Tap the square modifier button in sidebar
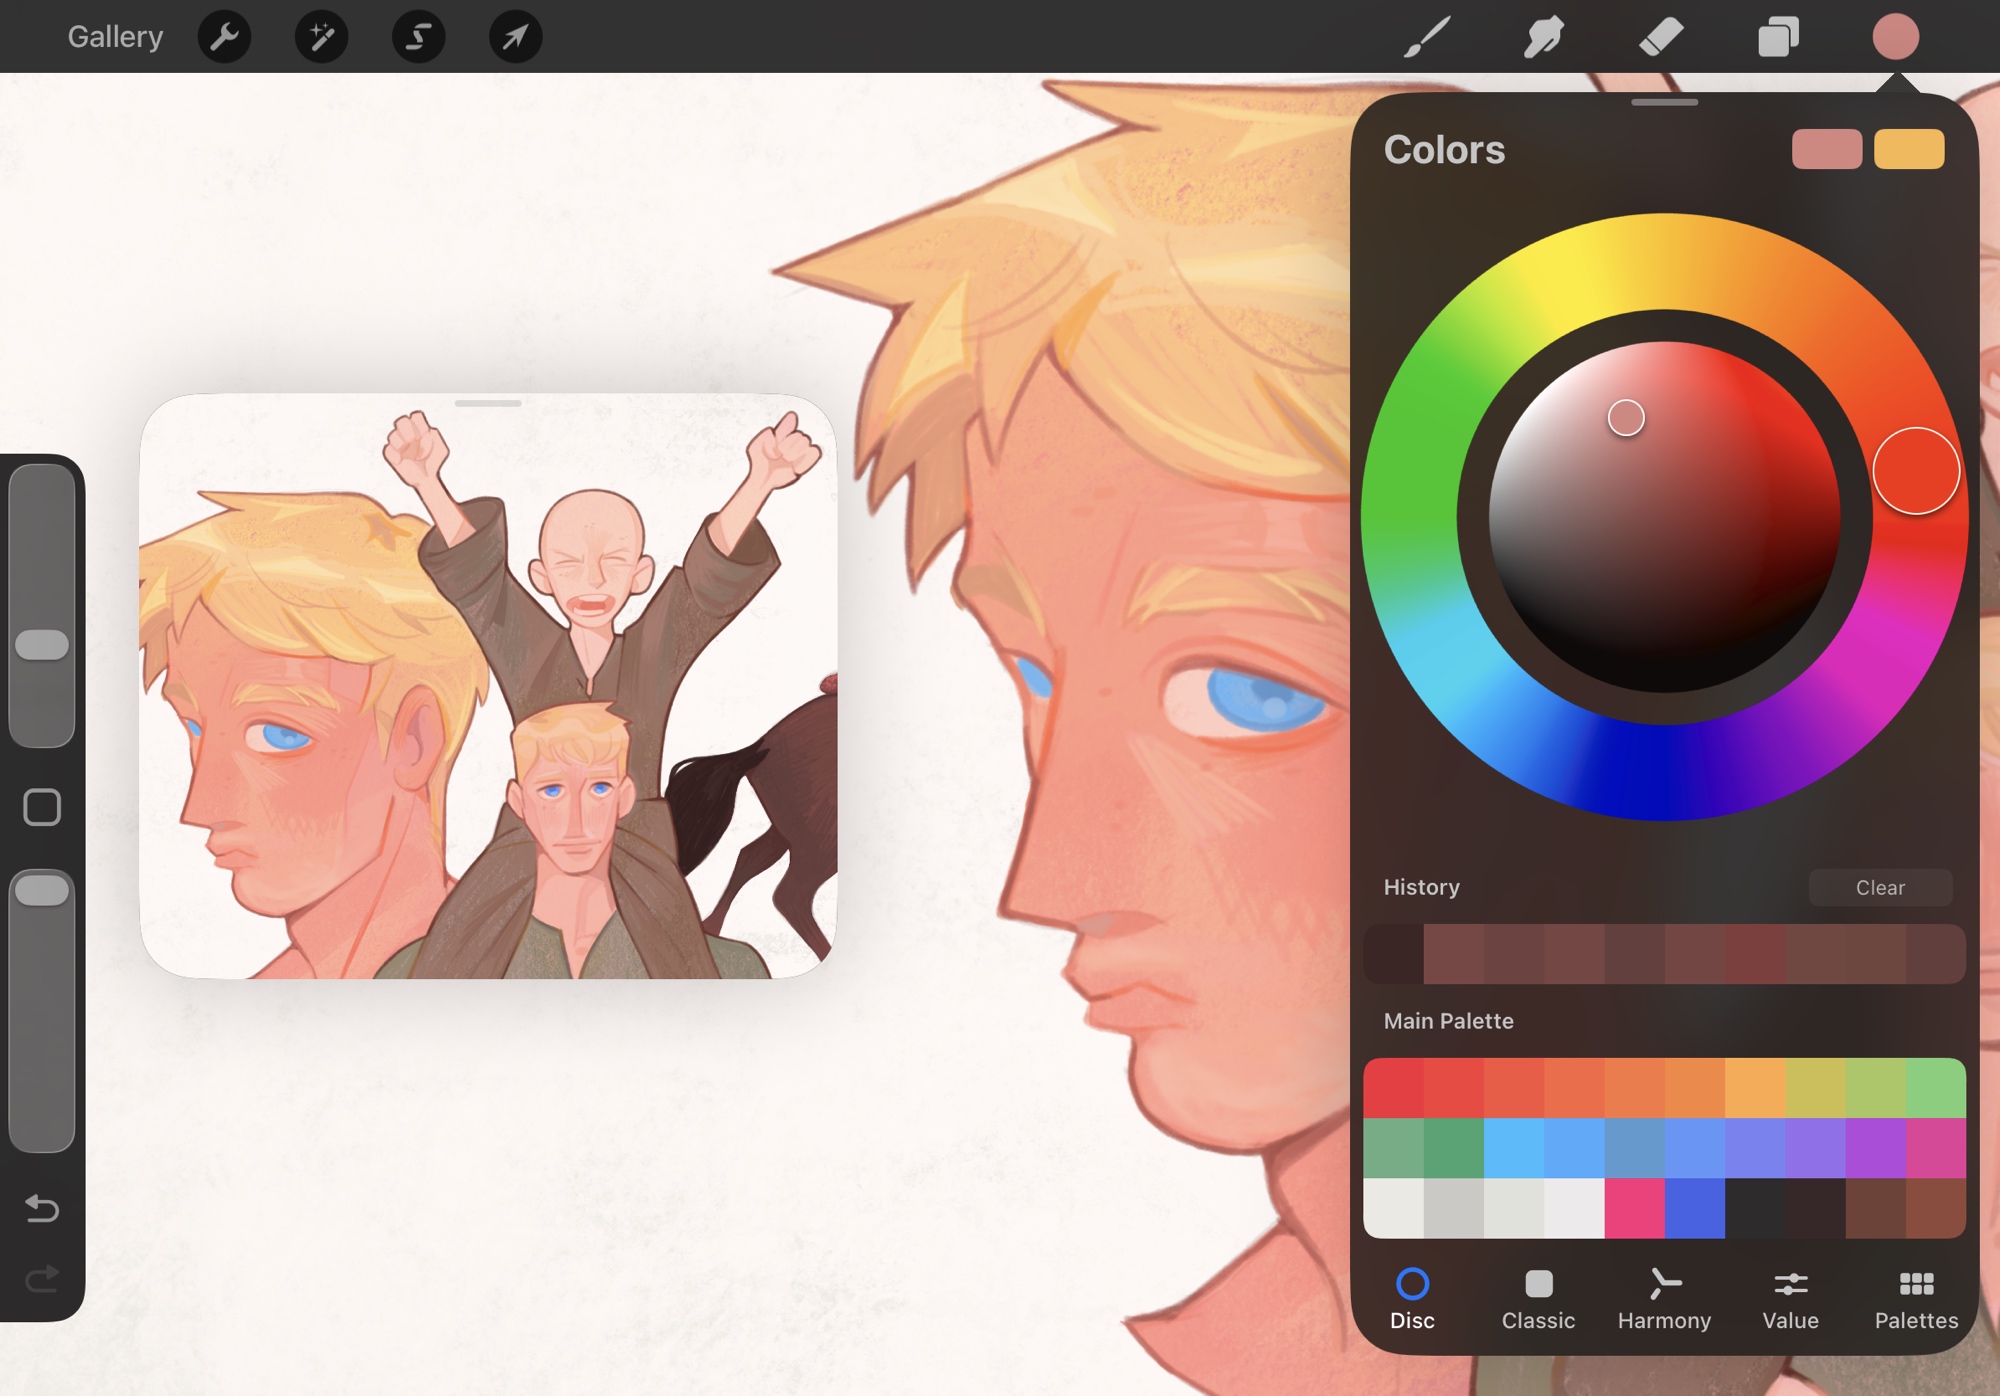 coord(42,807)
